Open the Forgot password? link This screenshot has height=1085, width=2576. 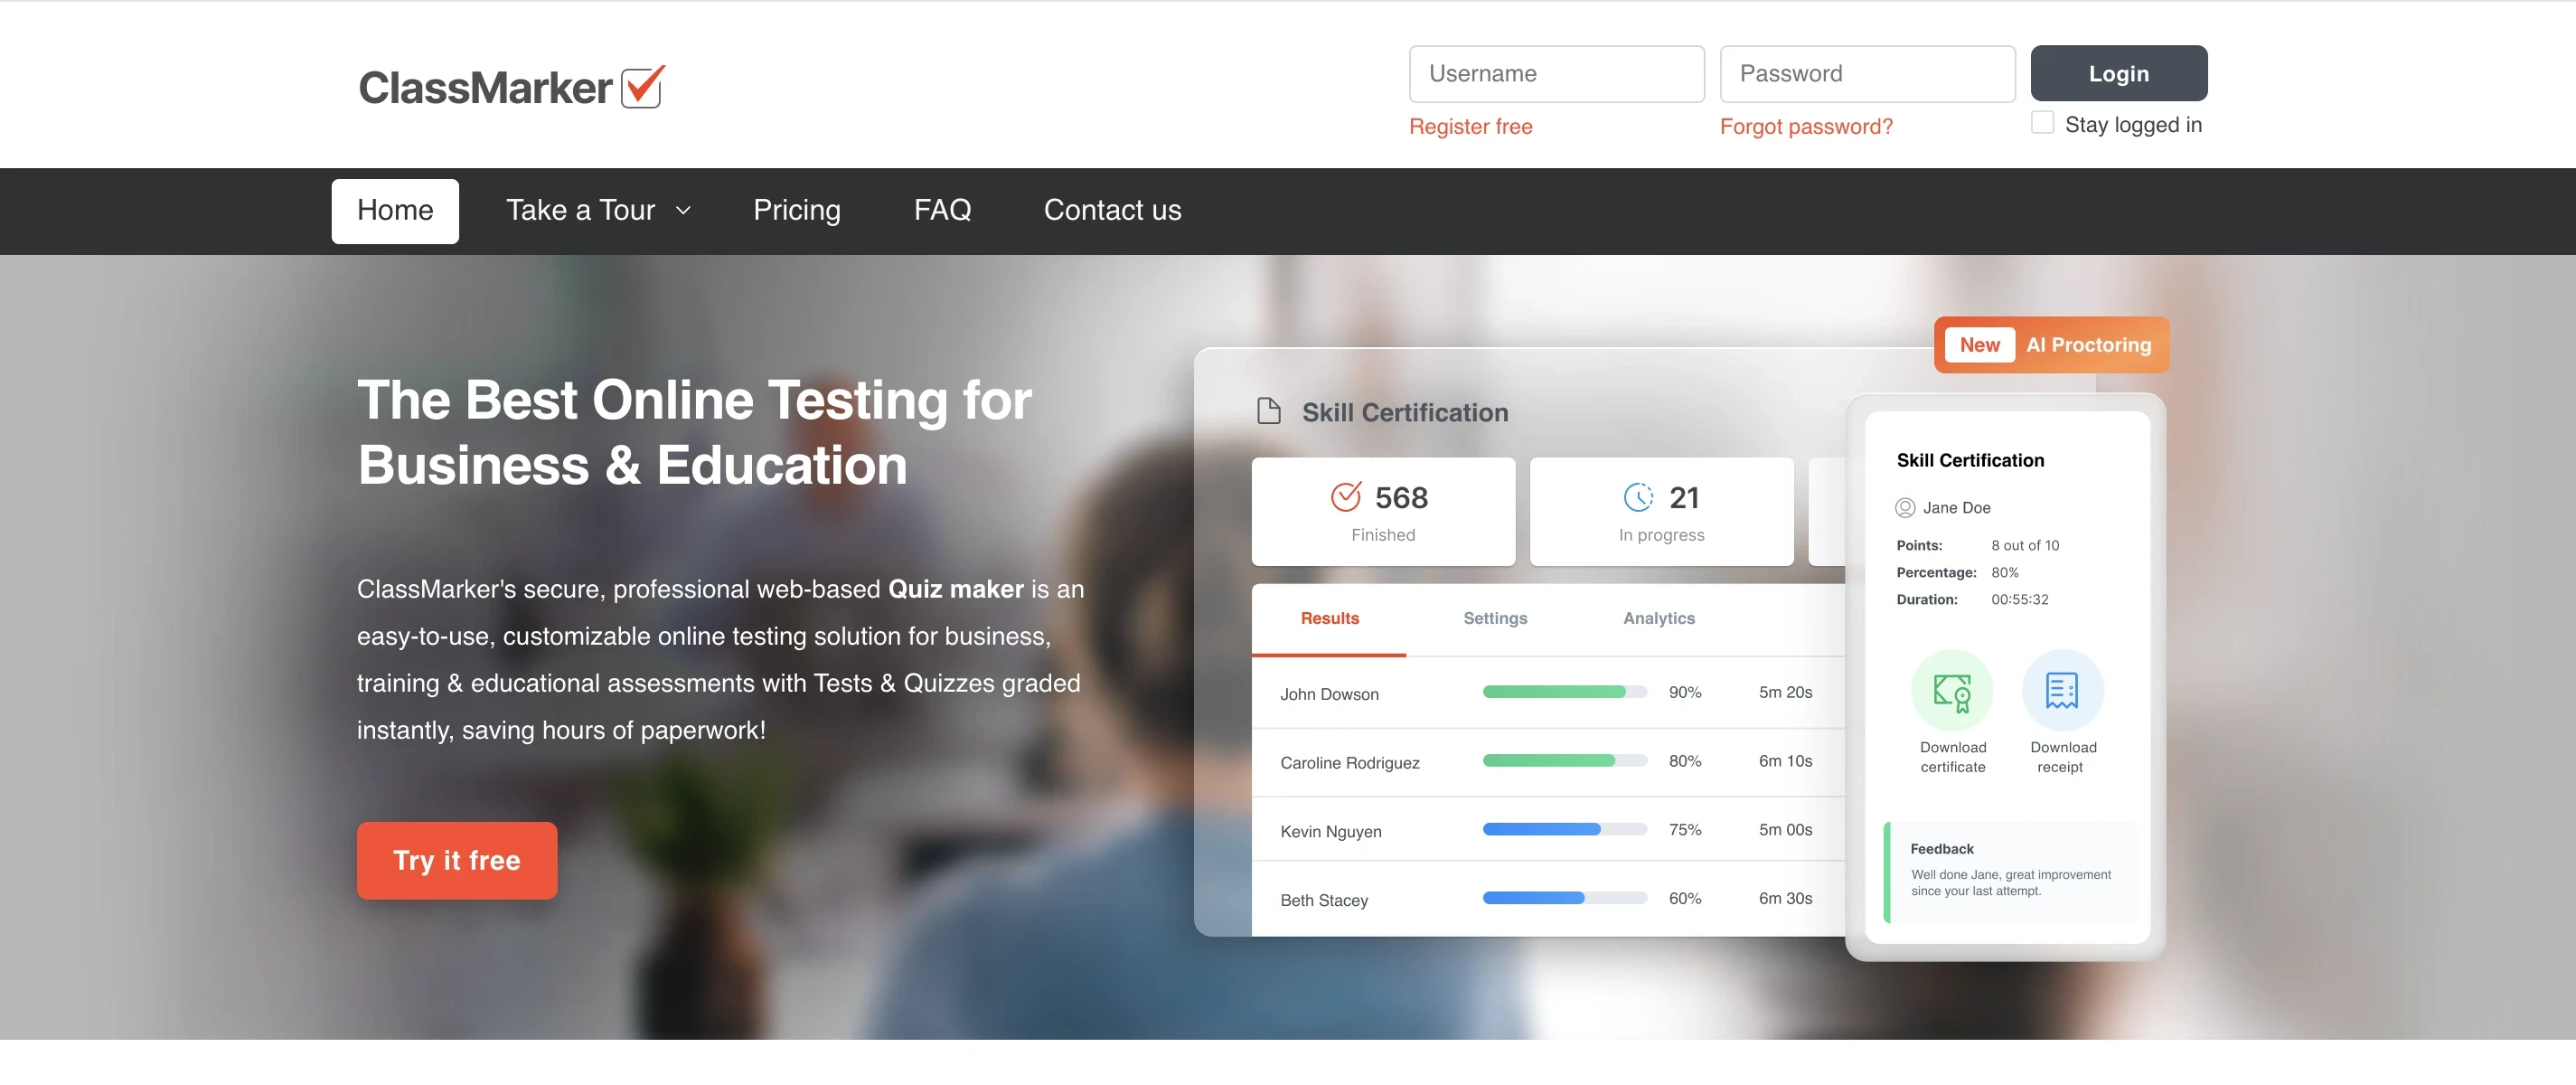pyautogui.click(x=1805, y=127)
